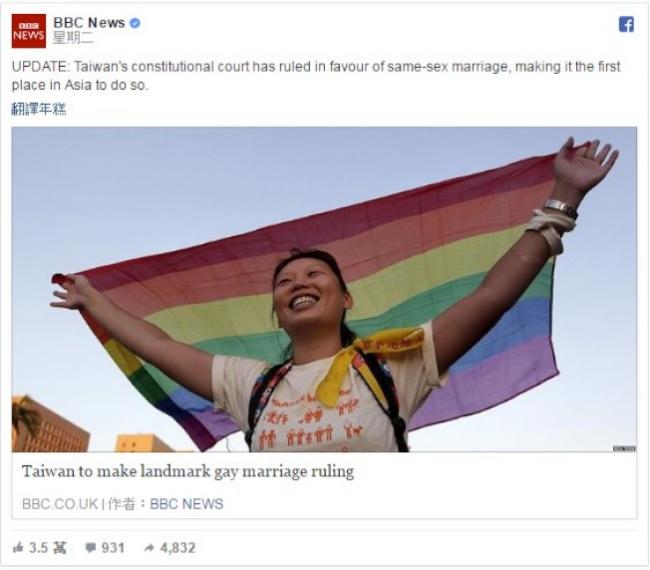
Task: Open the Facebook icon in the corner
Action: tap(626, 24)
